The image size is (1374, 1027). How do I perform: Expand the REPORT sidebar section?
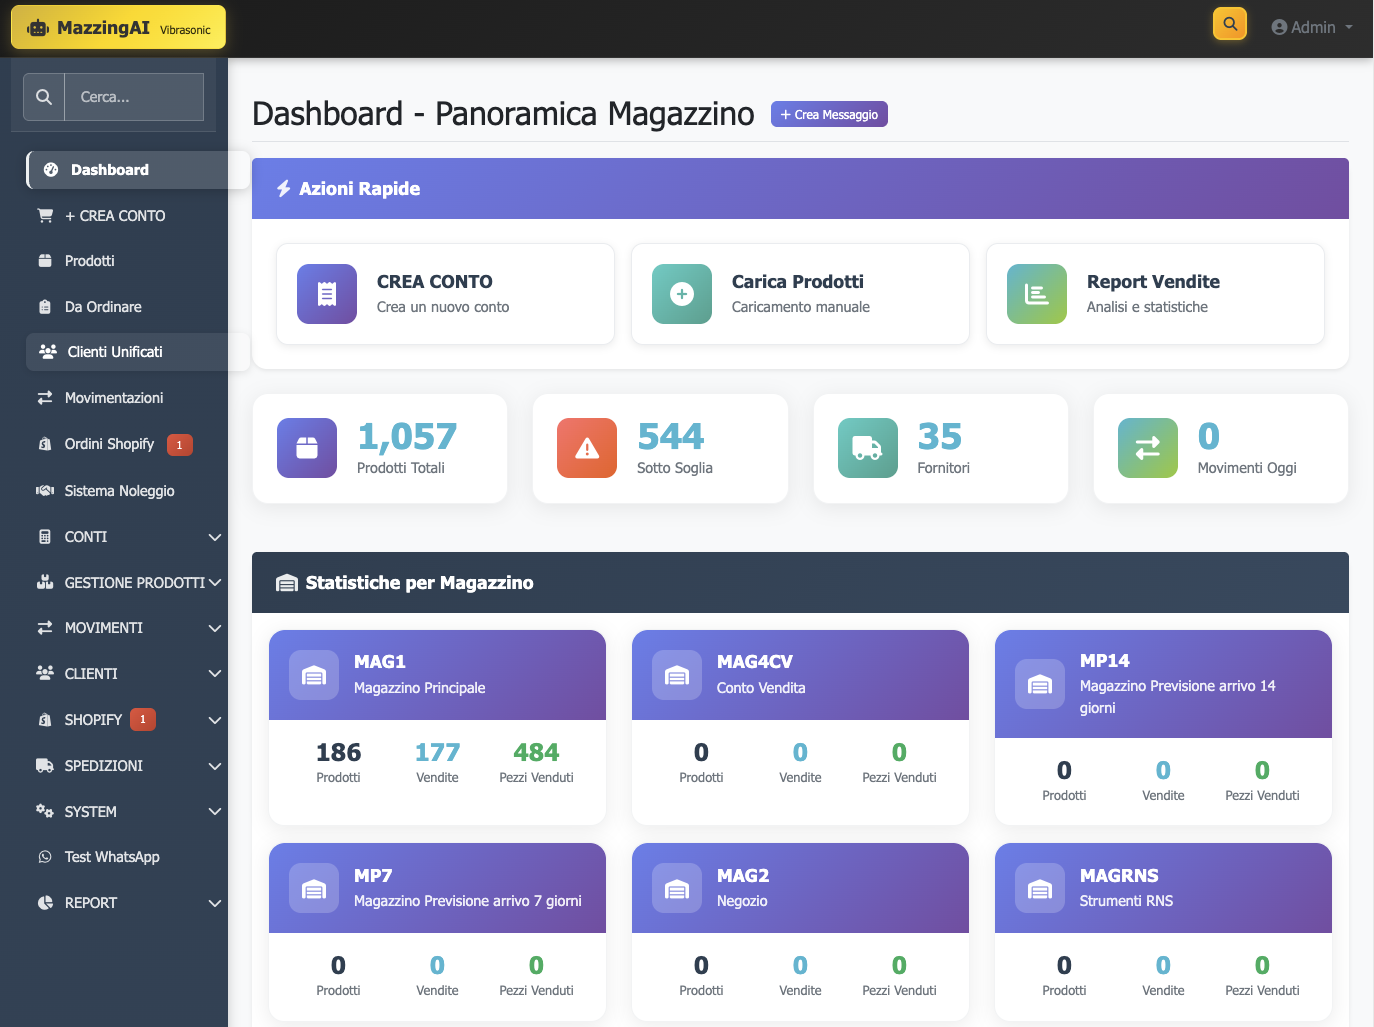(128, 903)
